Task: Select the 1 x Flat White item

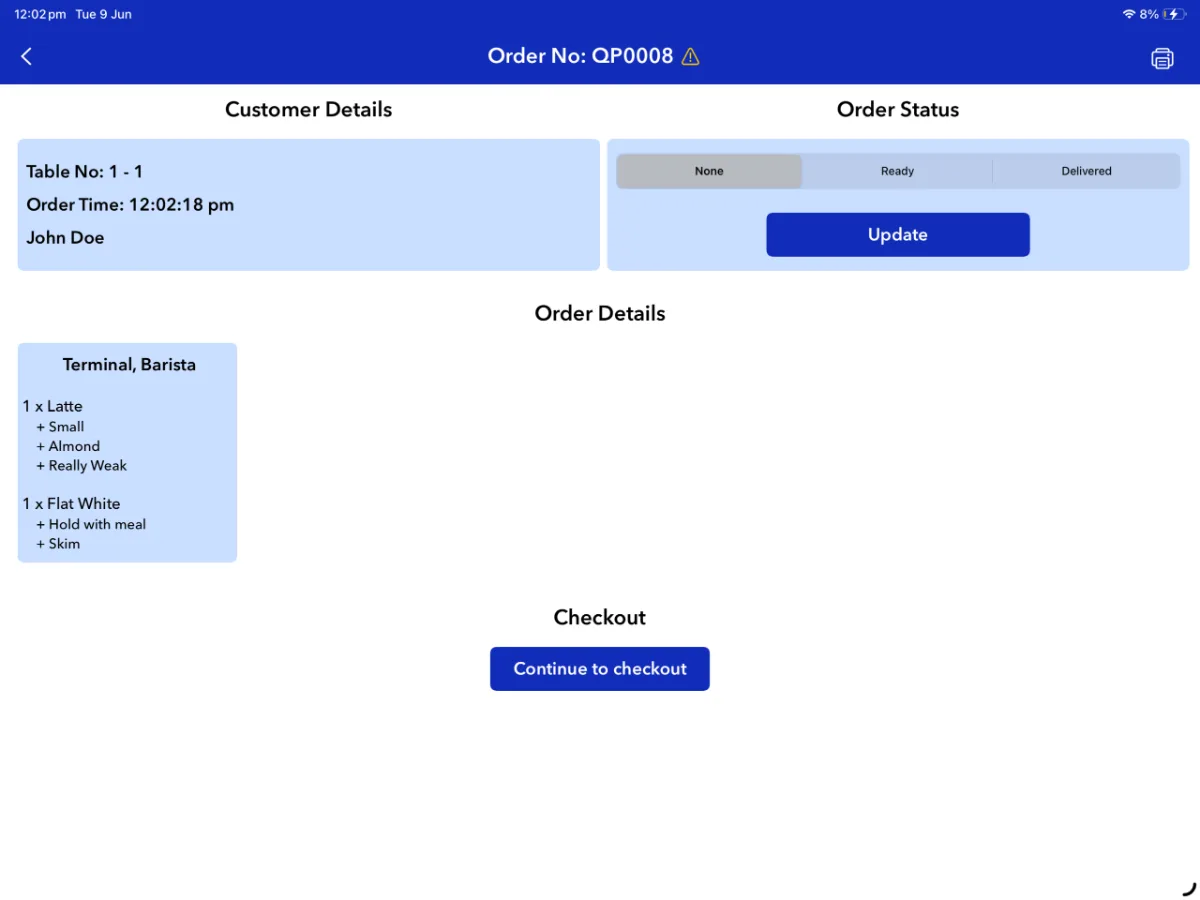Action: click(x=71, y=504)
